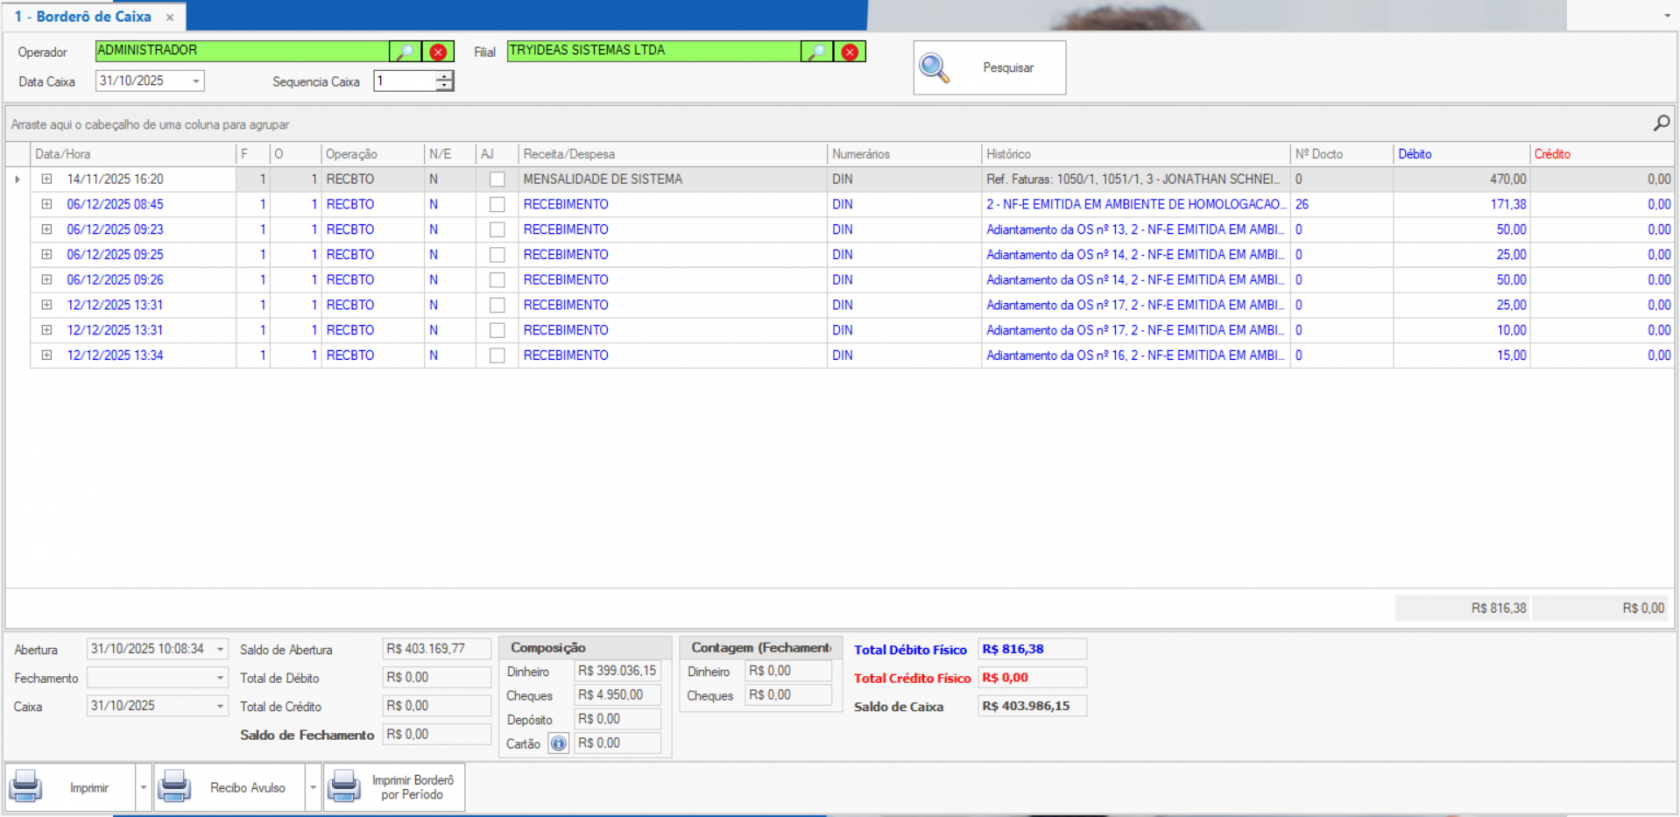1680x817 pixels.
Task: Increment the Sequencia Caixa spinner up
Action: [x=444, y=76]
